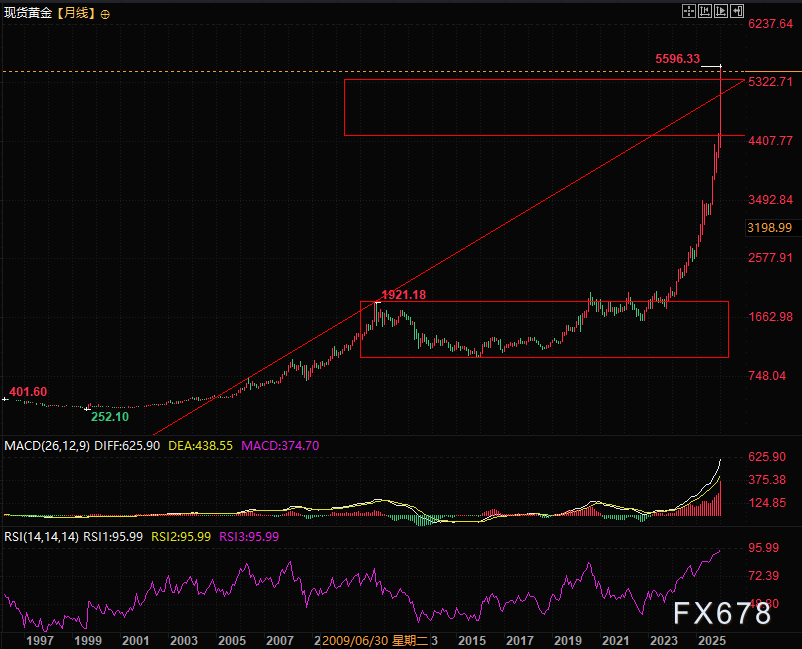Click the 2001 year on time axis

(x=136, y=640)
